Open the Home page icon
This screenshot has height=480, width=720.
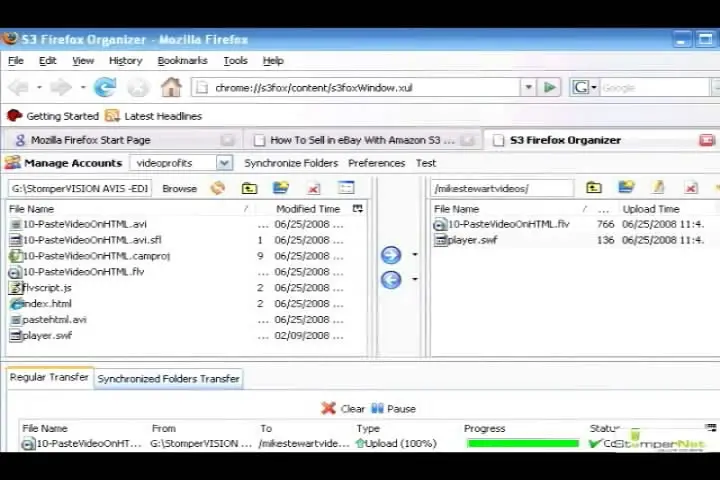(x=171, y=87)
